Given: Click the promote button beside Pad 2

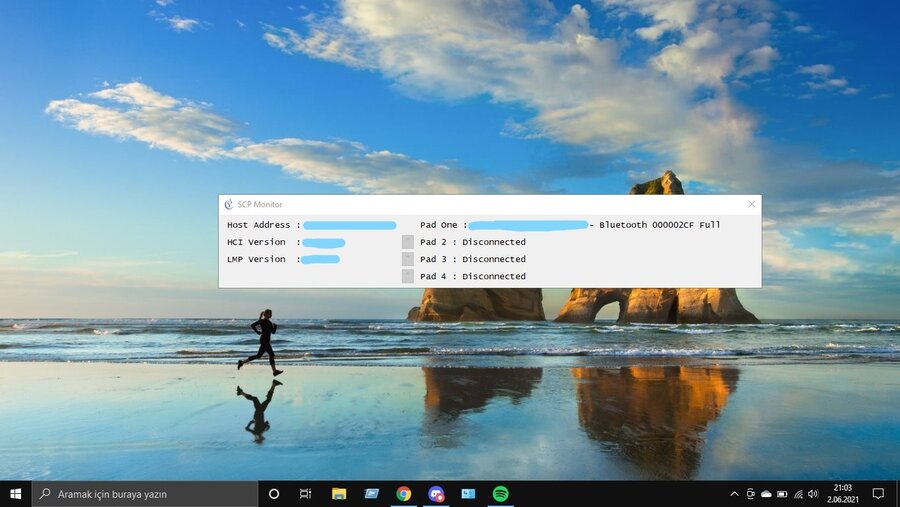Looking at the screenshot, I should [408, 242].
